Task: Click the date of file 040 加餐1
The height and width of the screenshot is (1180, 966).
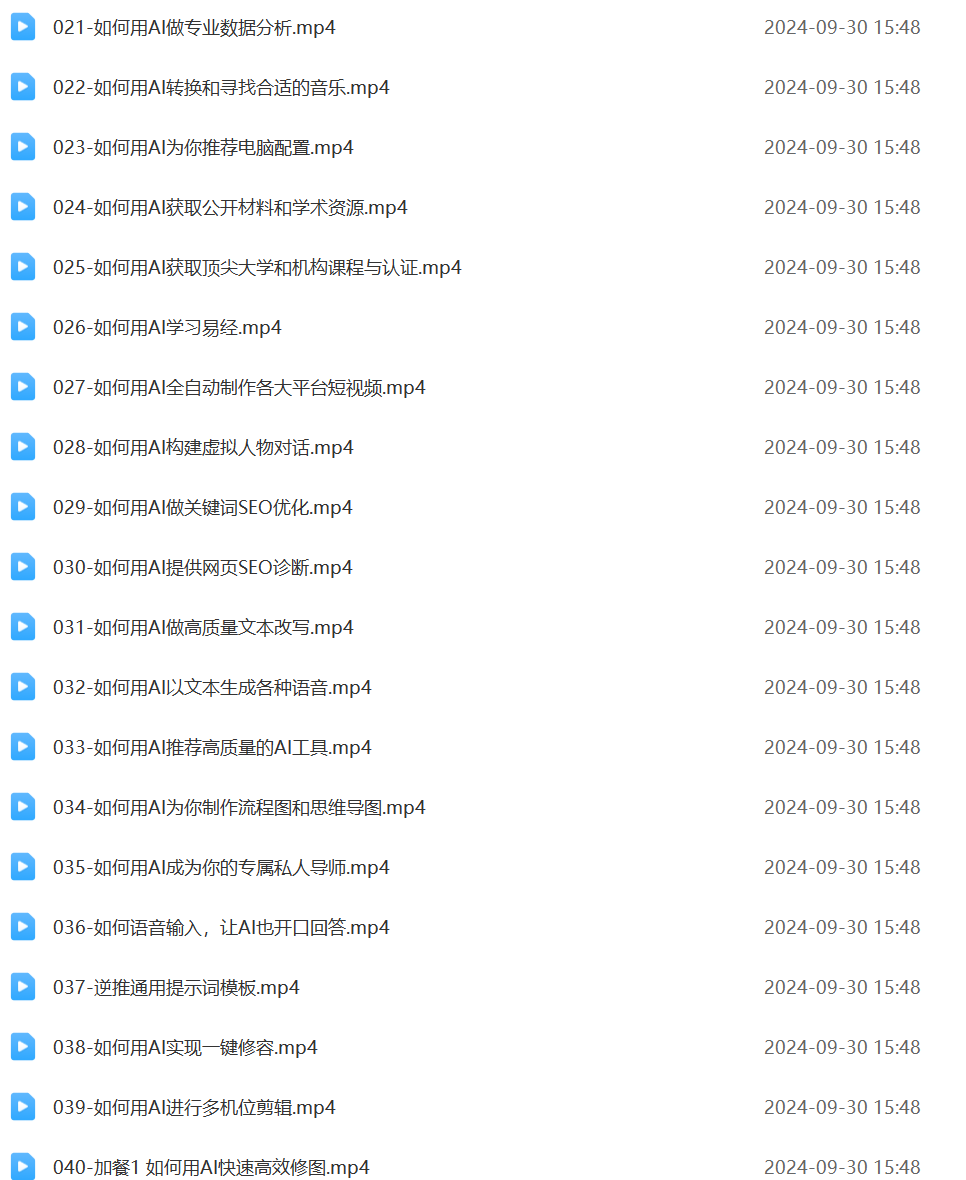Action: (842, 1167)
